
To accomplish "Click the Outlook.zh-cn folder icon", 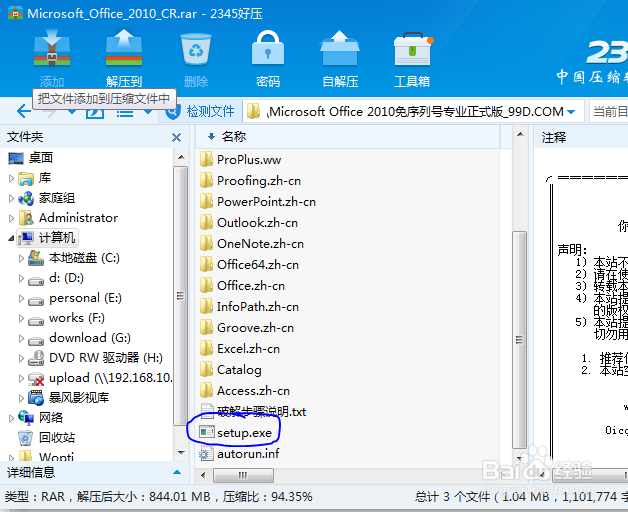I will point(206,222).
